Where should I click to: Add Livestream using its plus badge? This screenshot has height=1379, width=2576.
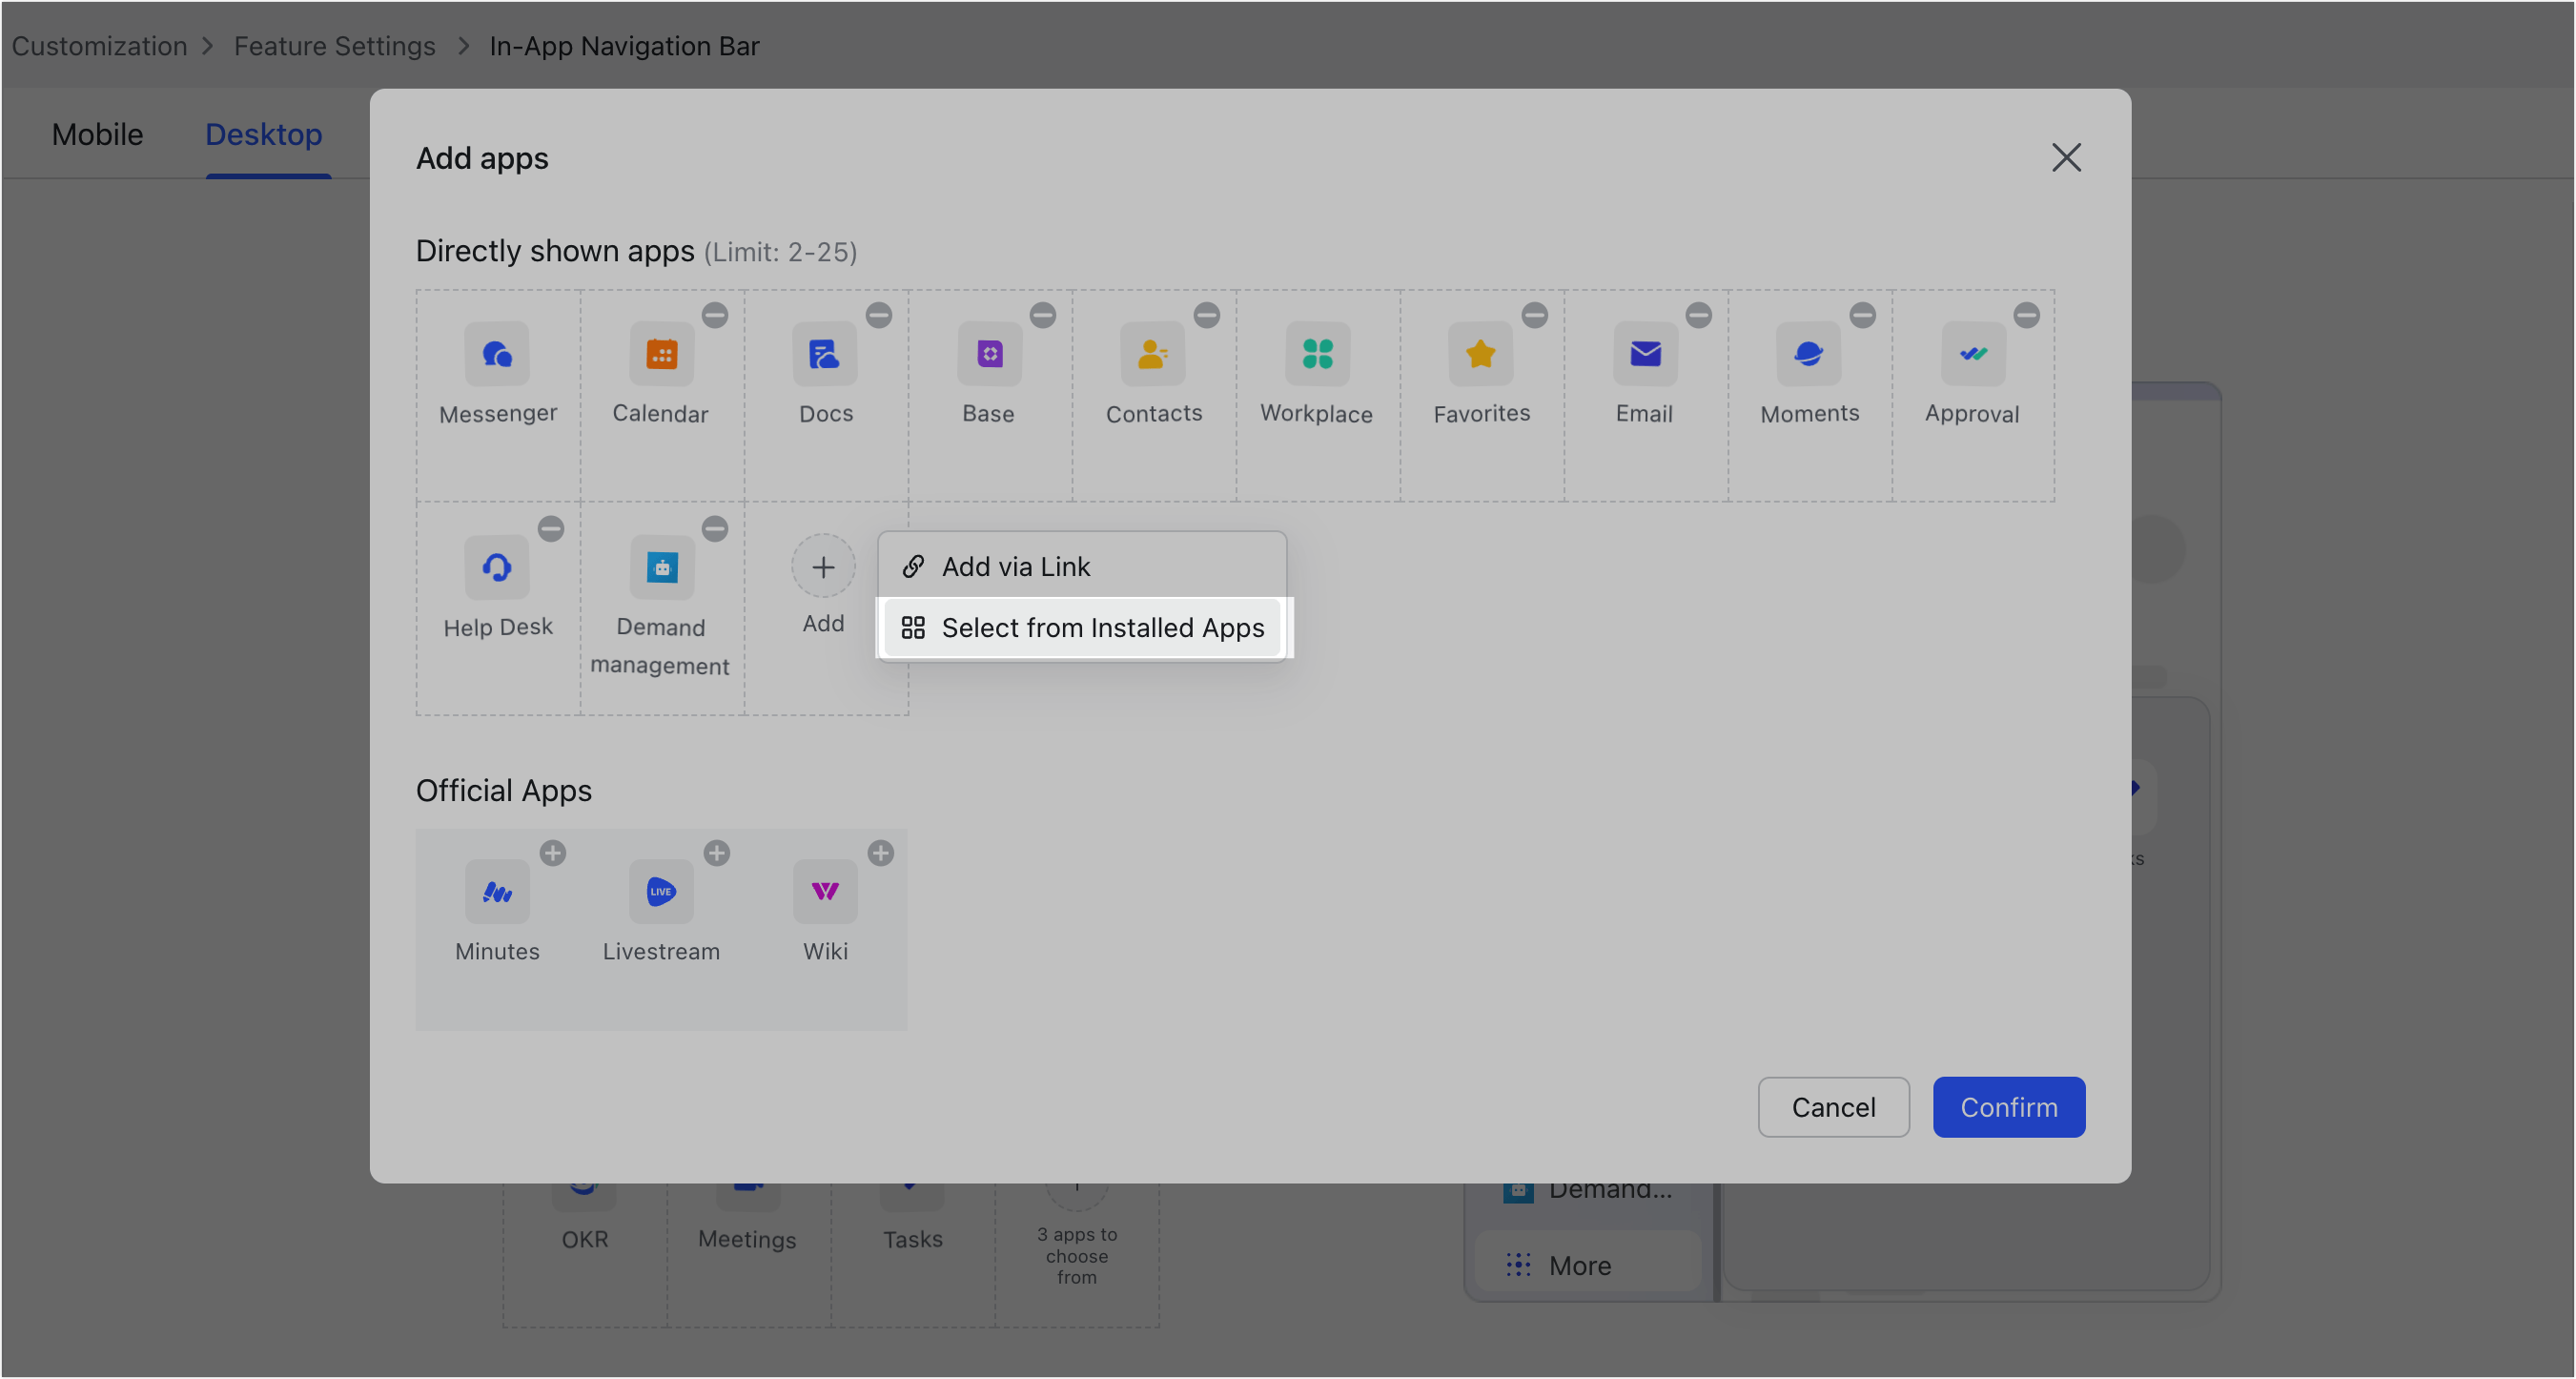[717, 853]
